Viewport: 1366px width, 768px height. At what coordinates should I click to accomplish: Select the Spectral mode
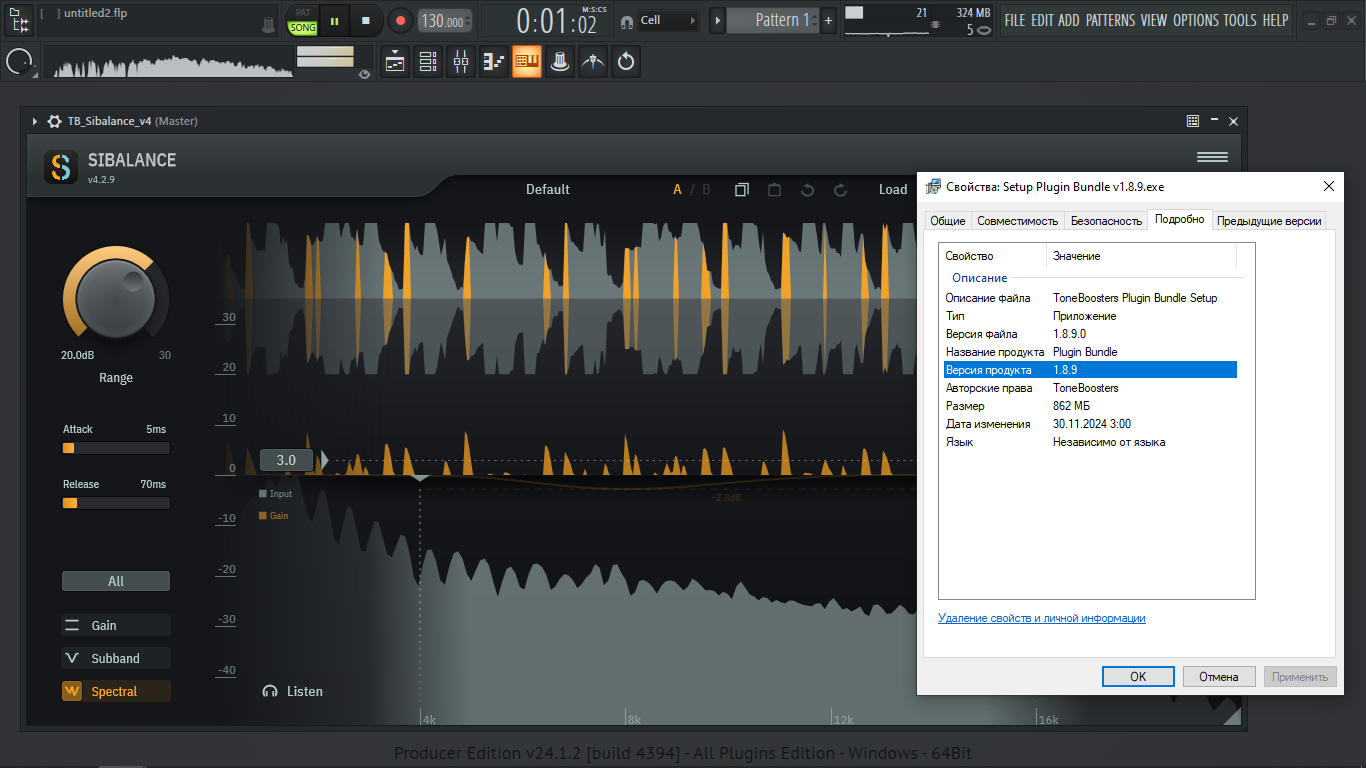point(116,691)
